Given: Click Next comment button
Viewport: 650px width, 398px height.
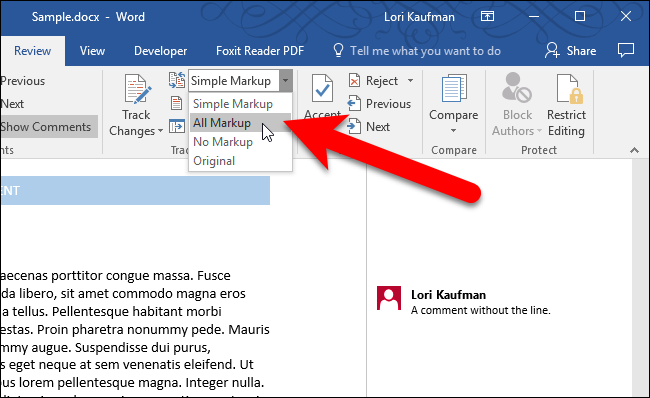Looking at the screenshot, I should click(12, 104).
